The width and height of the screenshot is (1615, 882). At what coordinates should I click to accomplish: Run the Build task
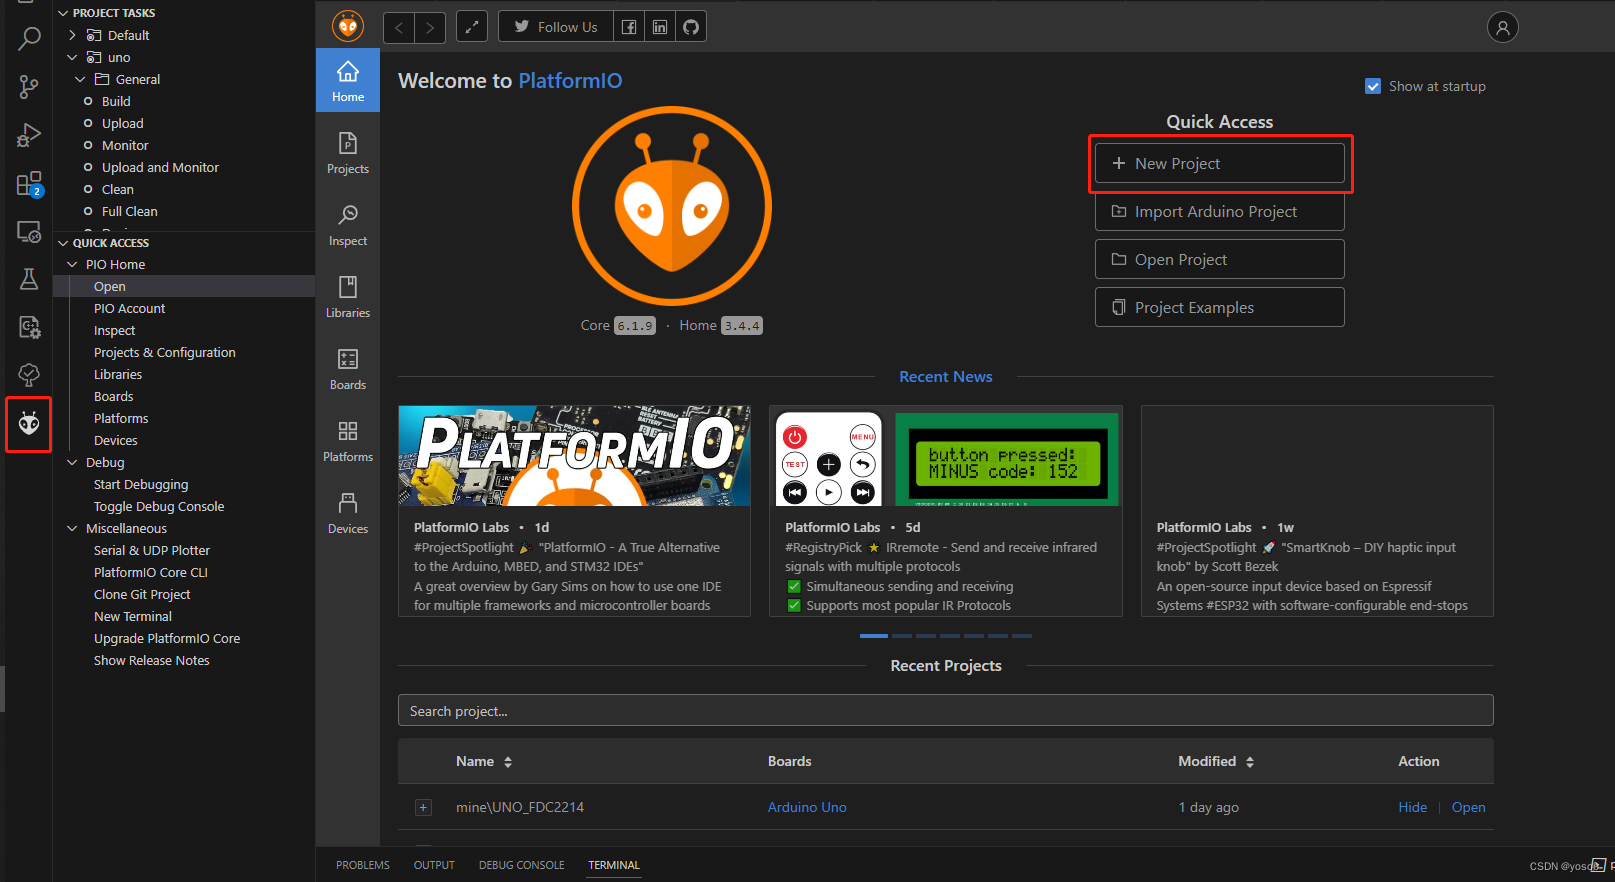(116, 101)
